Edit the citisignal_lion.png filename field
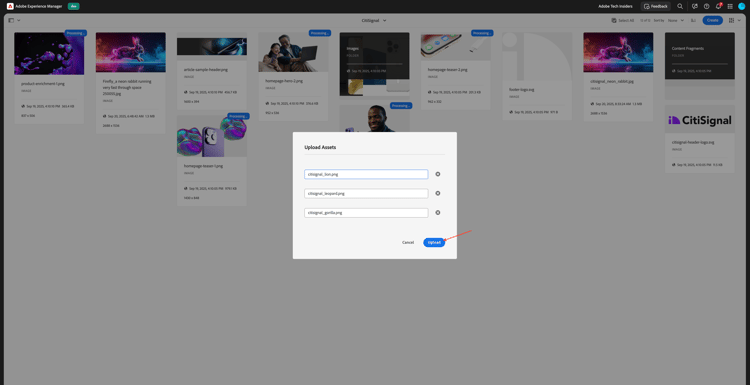The height and width of the screenshot is (385, 750). click(x=366, y=174)
